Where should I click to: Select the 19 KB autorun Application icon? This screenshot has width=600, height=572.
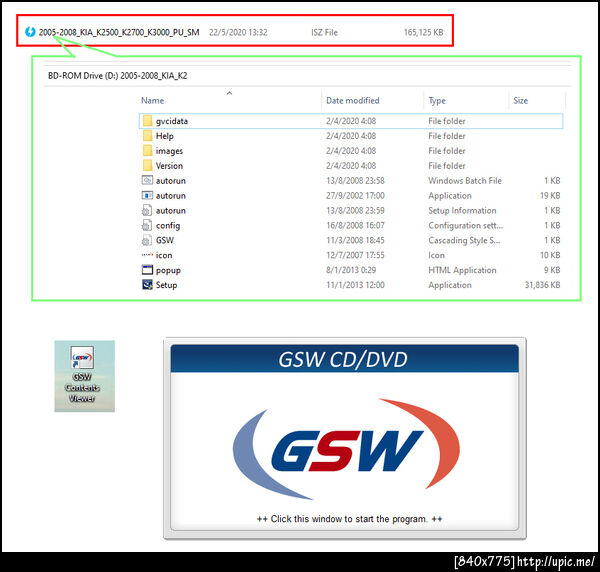pos(147,196)
